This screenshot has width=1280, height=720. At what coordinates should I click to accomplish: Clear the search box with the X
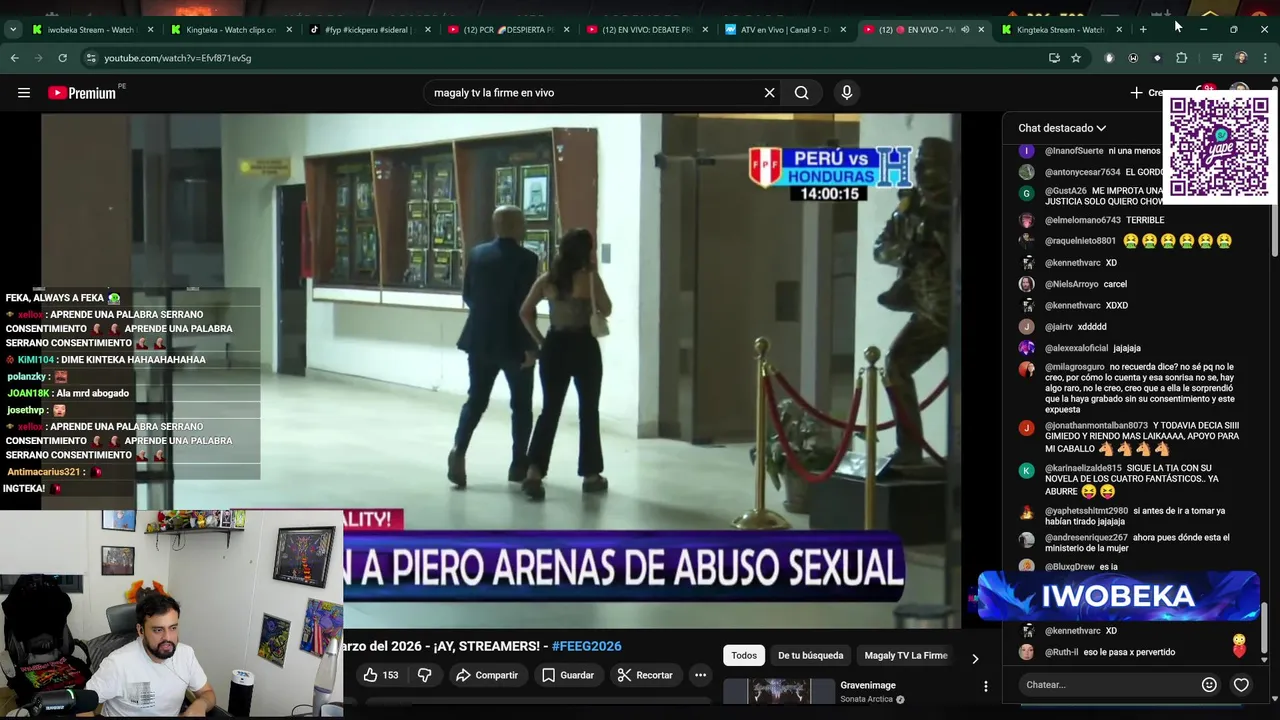769,93
